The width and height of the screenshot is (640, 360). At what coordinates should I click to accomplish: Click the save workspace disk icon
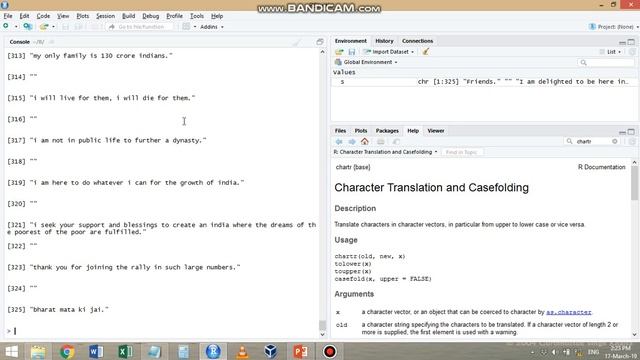pos(351,52)
